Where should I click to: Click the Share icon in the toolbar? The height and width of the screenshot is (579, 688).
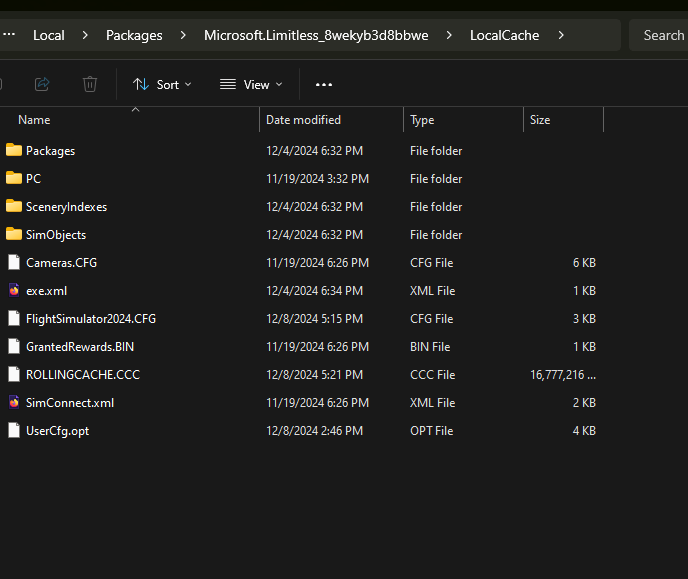tap(42, 85)
